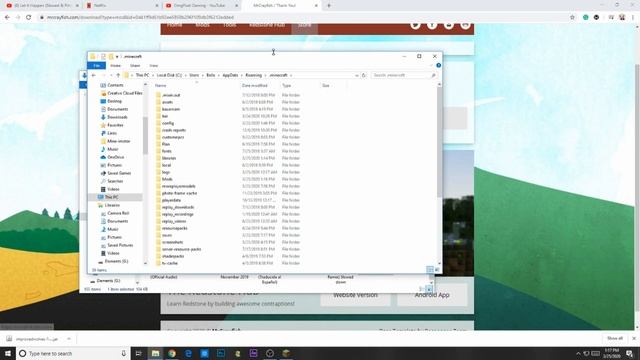This screenshot has height=360, width=640.
Task: Open the downloaded jar file chip
Action: click(37, 339)
